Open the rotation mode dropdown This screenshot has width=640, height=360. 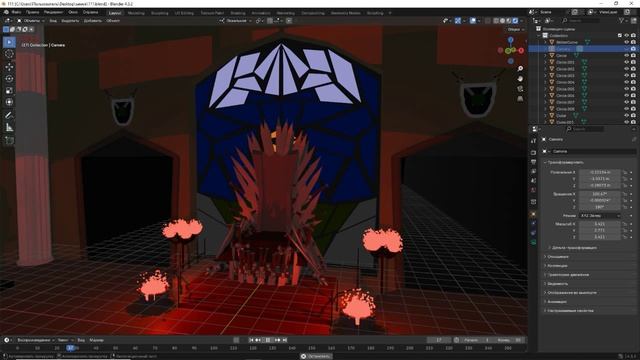(599, 216)
